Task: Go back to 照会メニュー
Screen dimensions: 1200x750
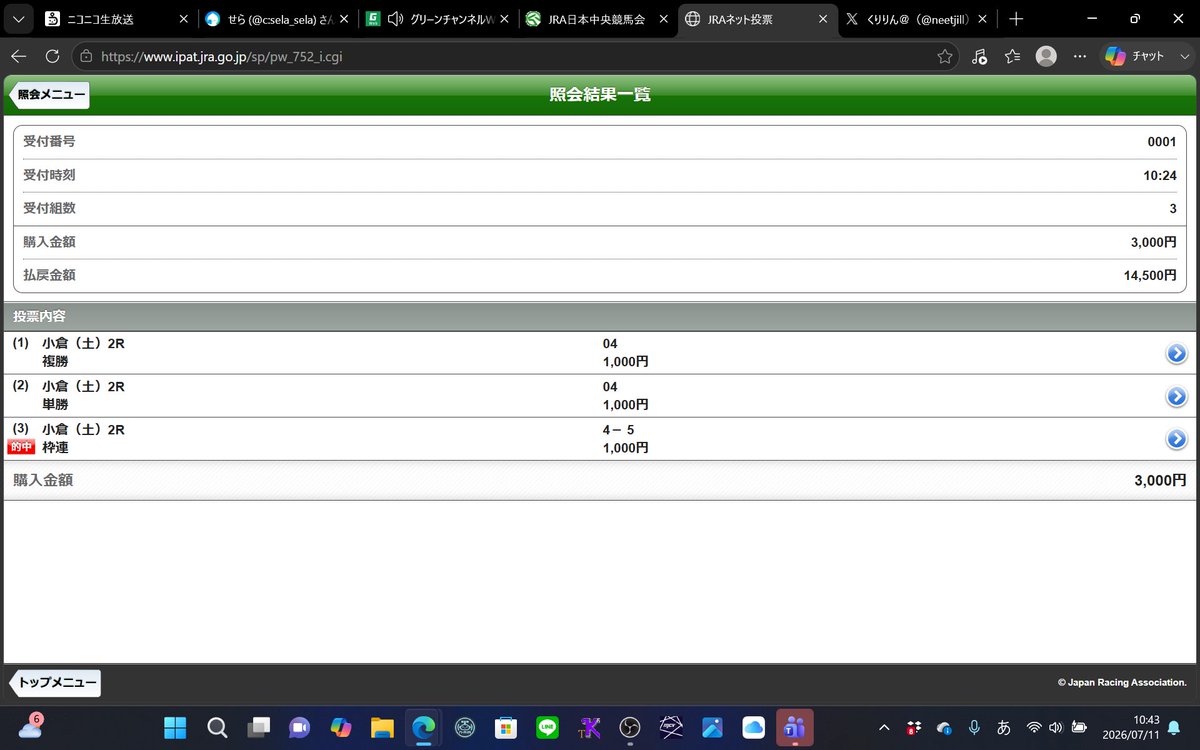Action: (x=49, y=95)
